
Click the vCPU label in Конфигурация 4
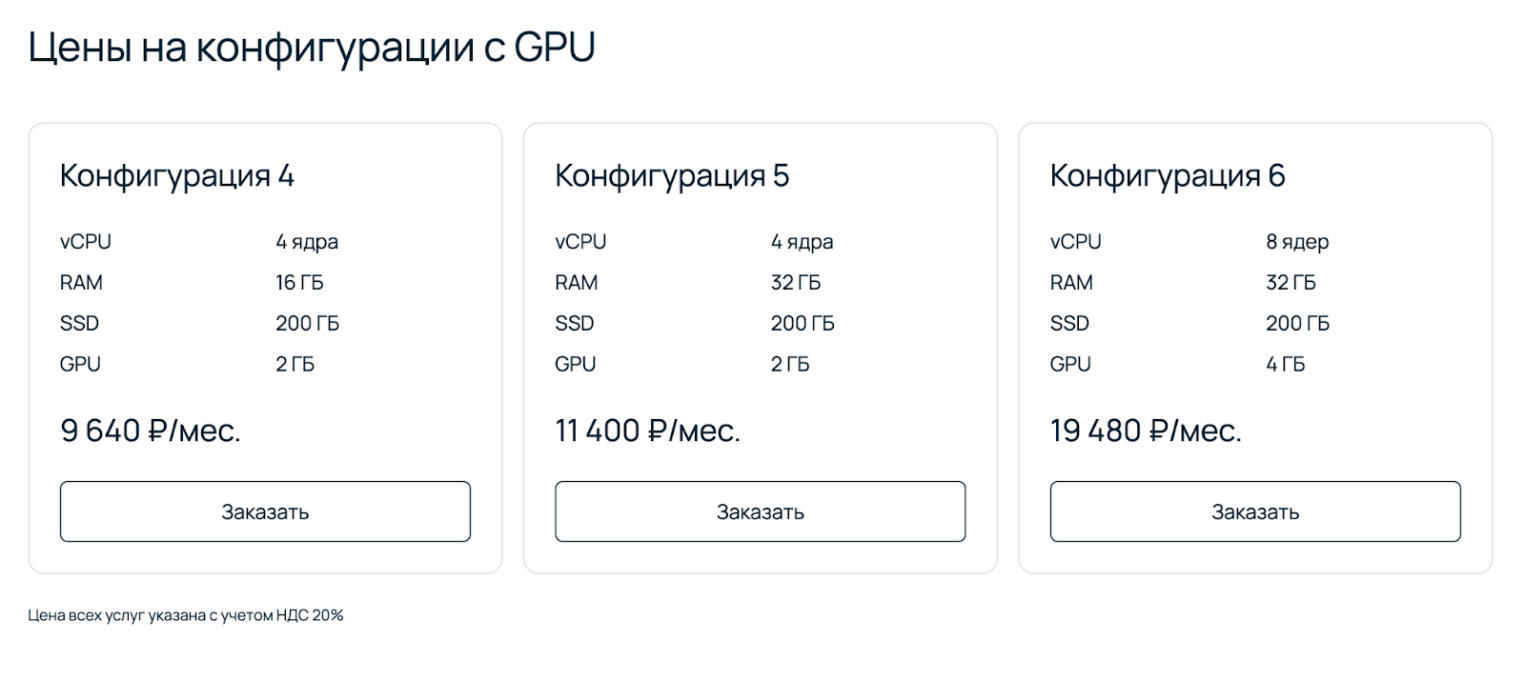point(81,241)
